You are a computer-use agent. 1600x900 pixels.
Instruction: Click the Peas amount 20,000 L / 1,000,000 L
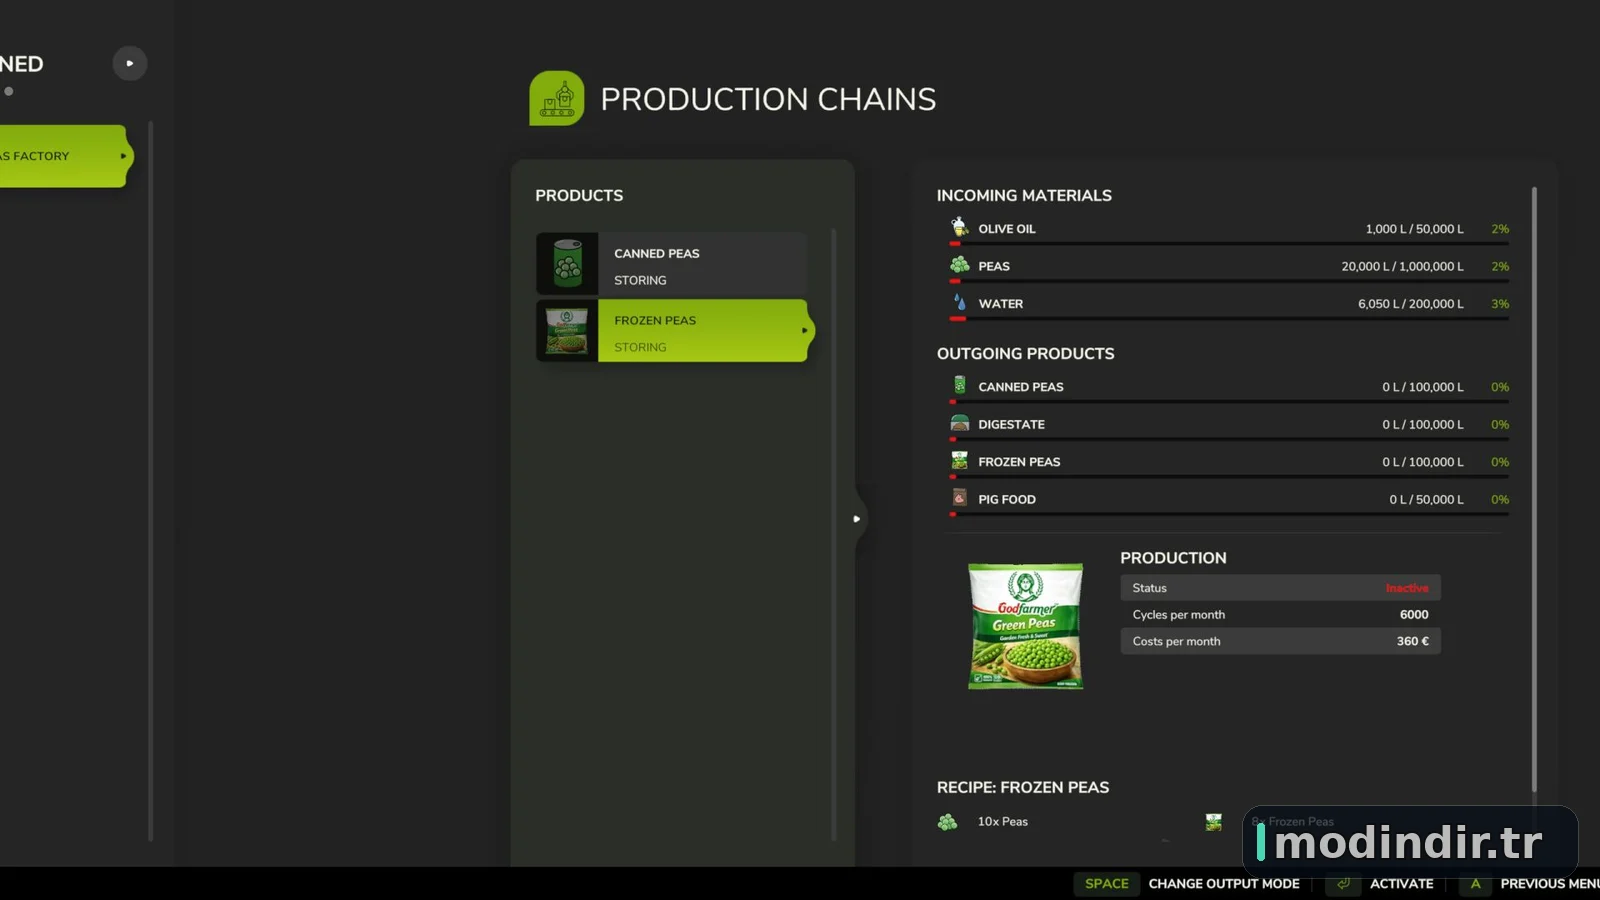1402,266
